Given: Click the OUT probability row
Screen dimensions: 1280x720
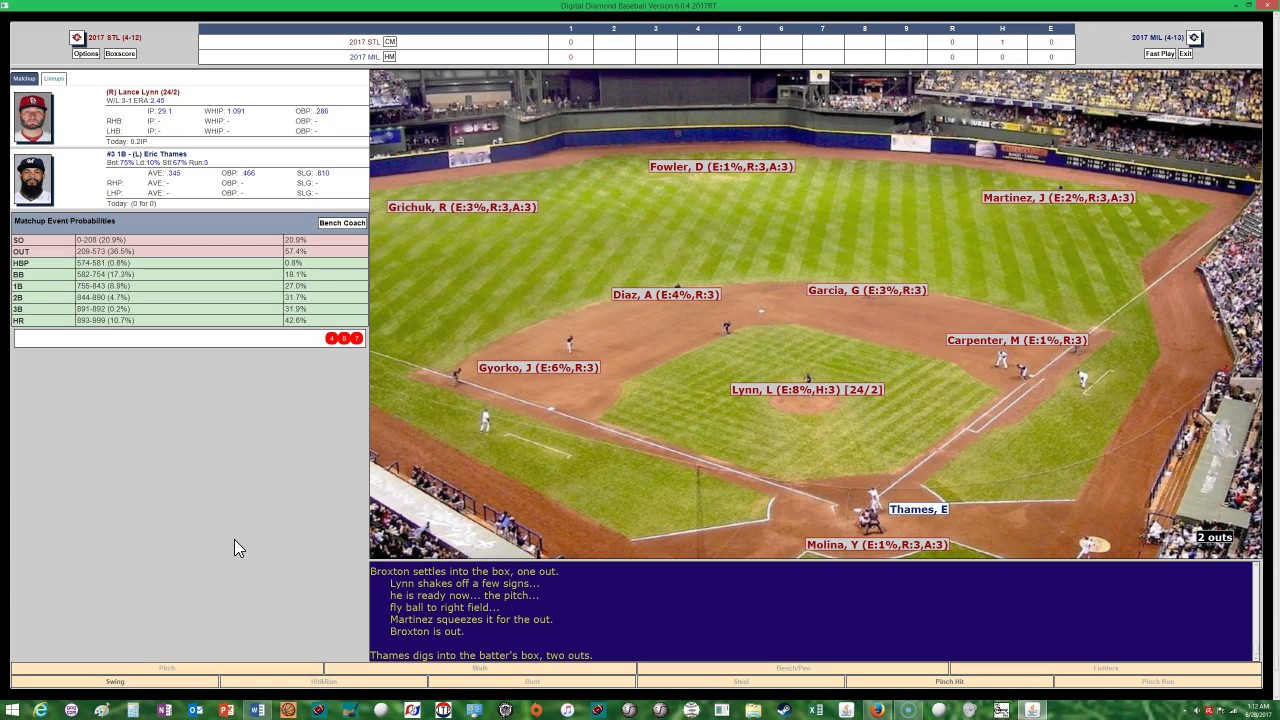Looking at the screenshot, I should tap(189, 252).
